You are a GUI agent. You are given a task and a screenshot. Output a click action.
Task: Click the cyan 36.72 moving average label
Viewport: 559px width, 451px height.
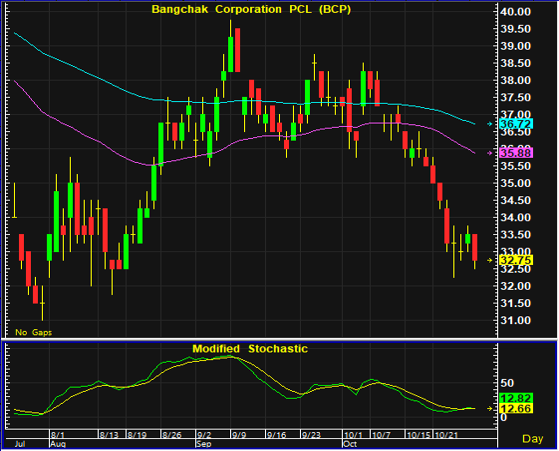click(x=516, y=124)
